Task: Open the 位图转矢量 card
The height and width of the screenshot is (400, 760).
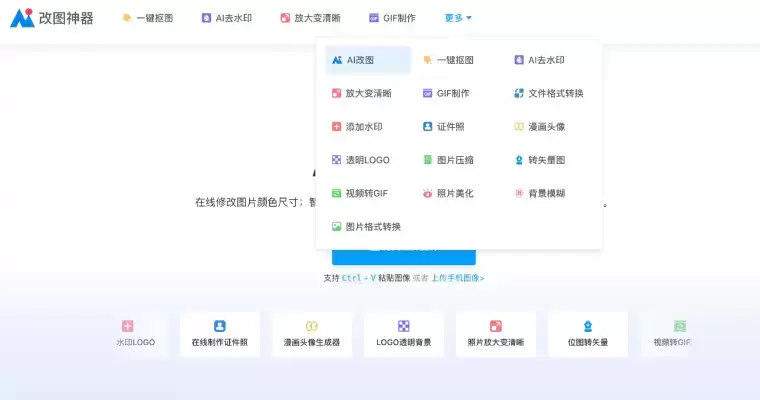Action: click(x=588, y=335)
